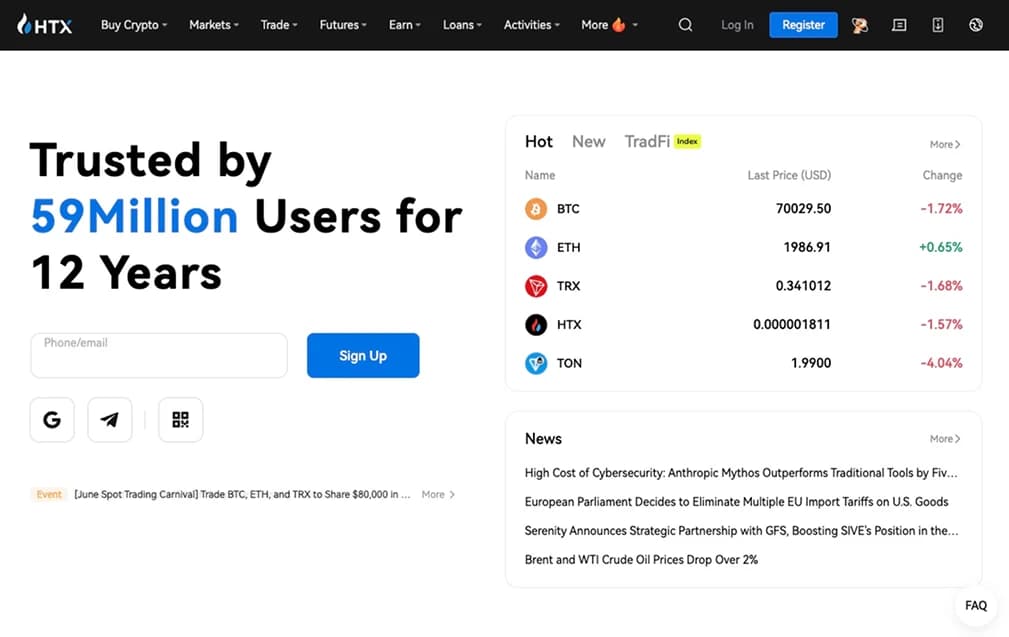Click the -1.72% change value

coord(941,208)
